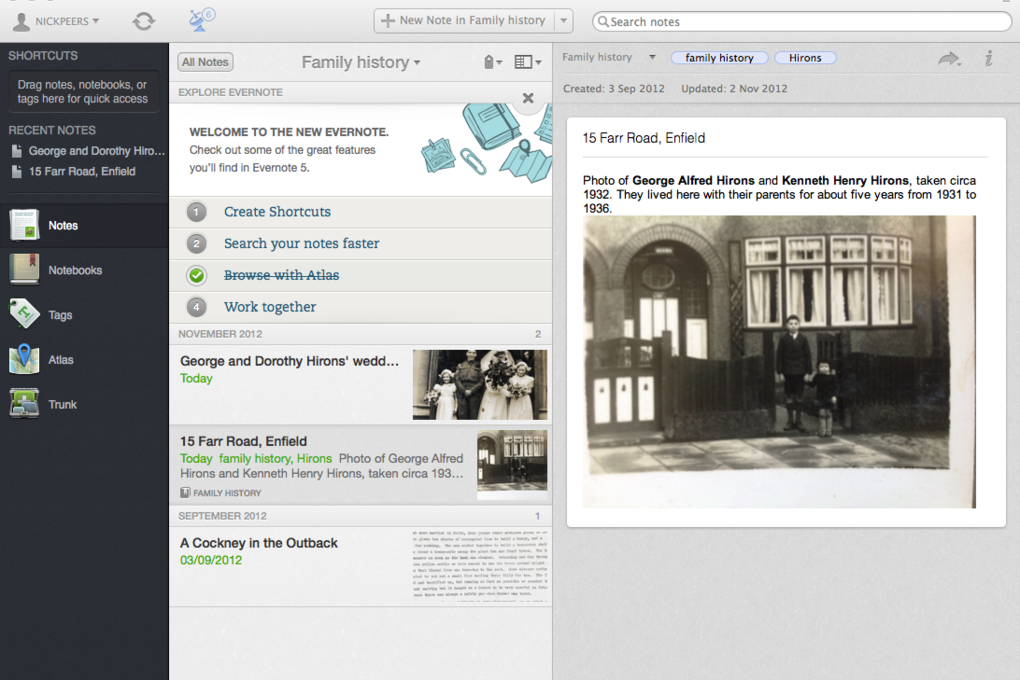Open the Atlas map icon
Screen dimensions: 1020x680
point(24,359)
